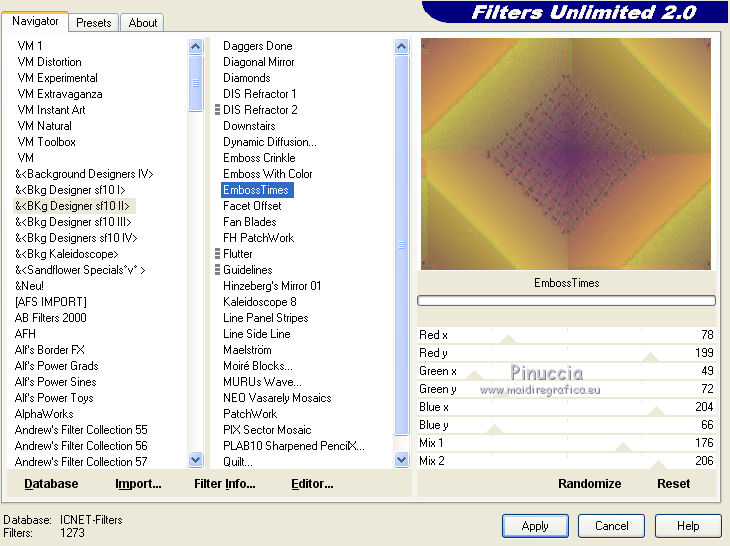Choose the Emboss With Color filter
This screenshot has height=546, width=730.
pyautogui.click(x=268, y=174)
